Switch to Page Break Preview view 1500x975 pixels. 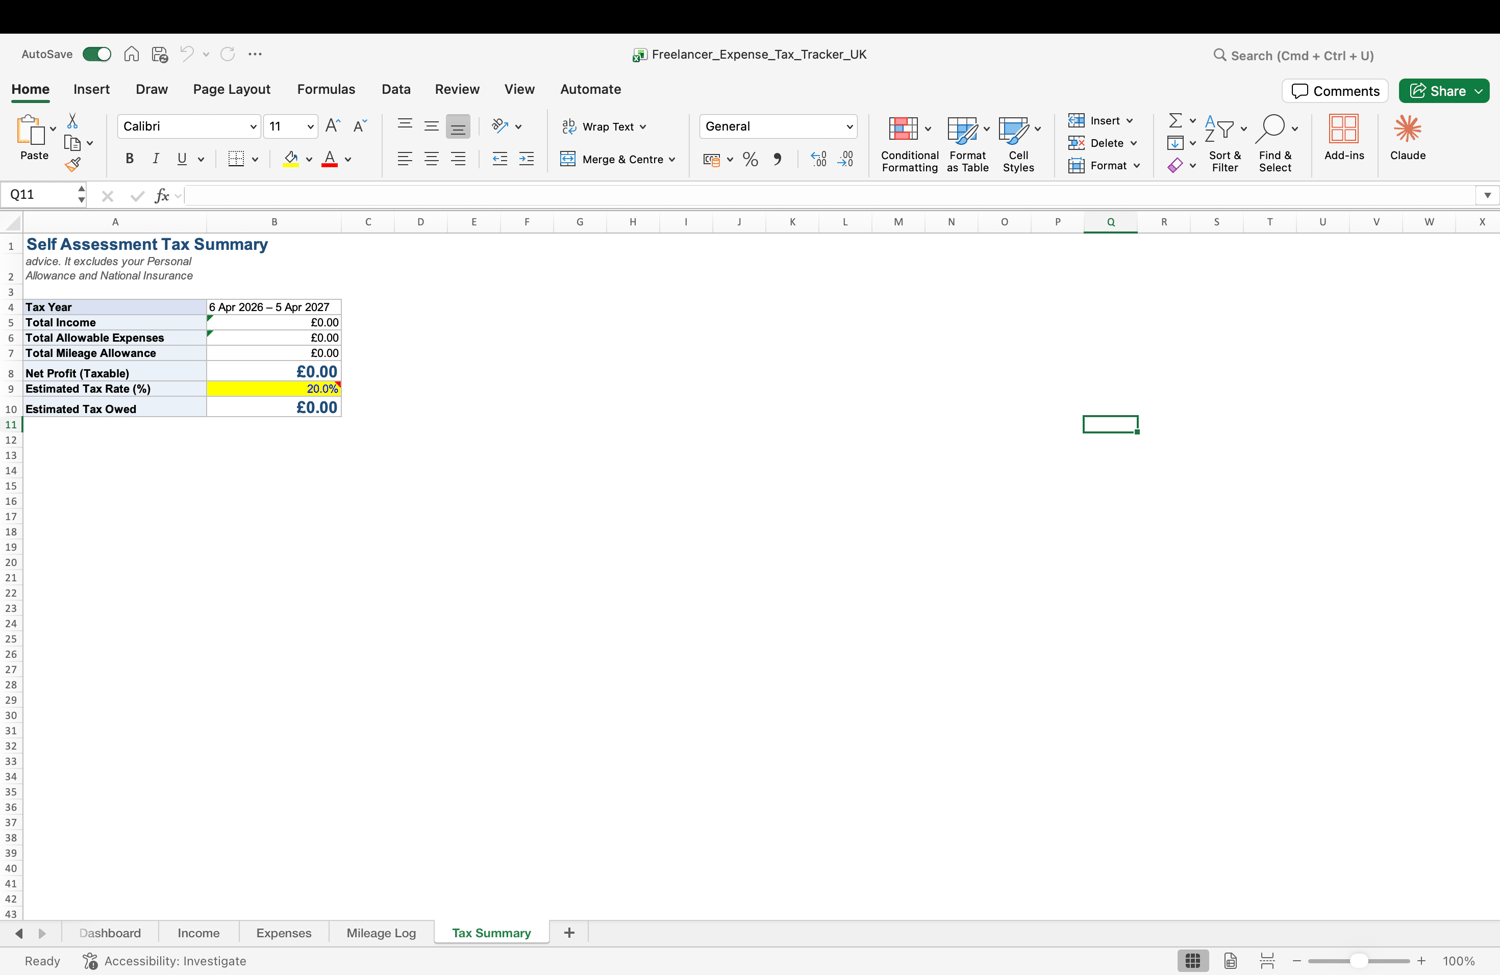click(x=1267, y=961)
